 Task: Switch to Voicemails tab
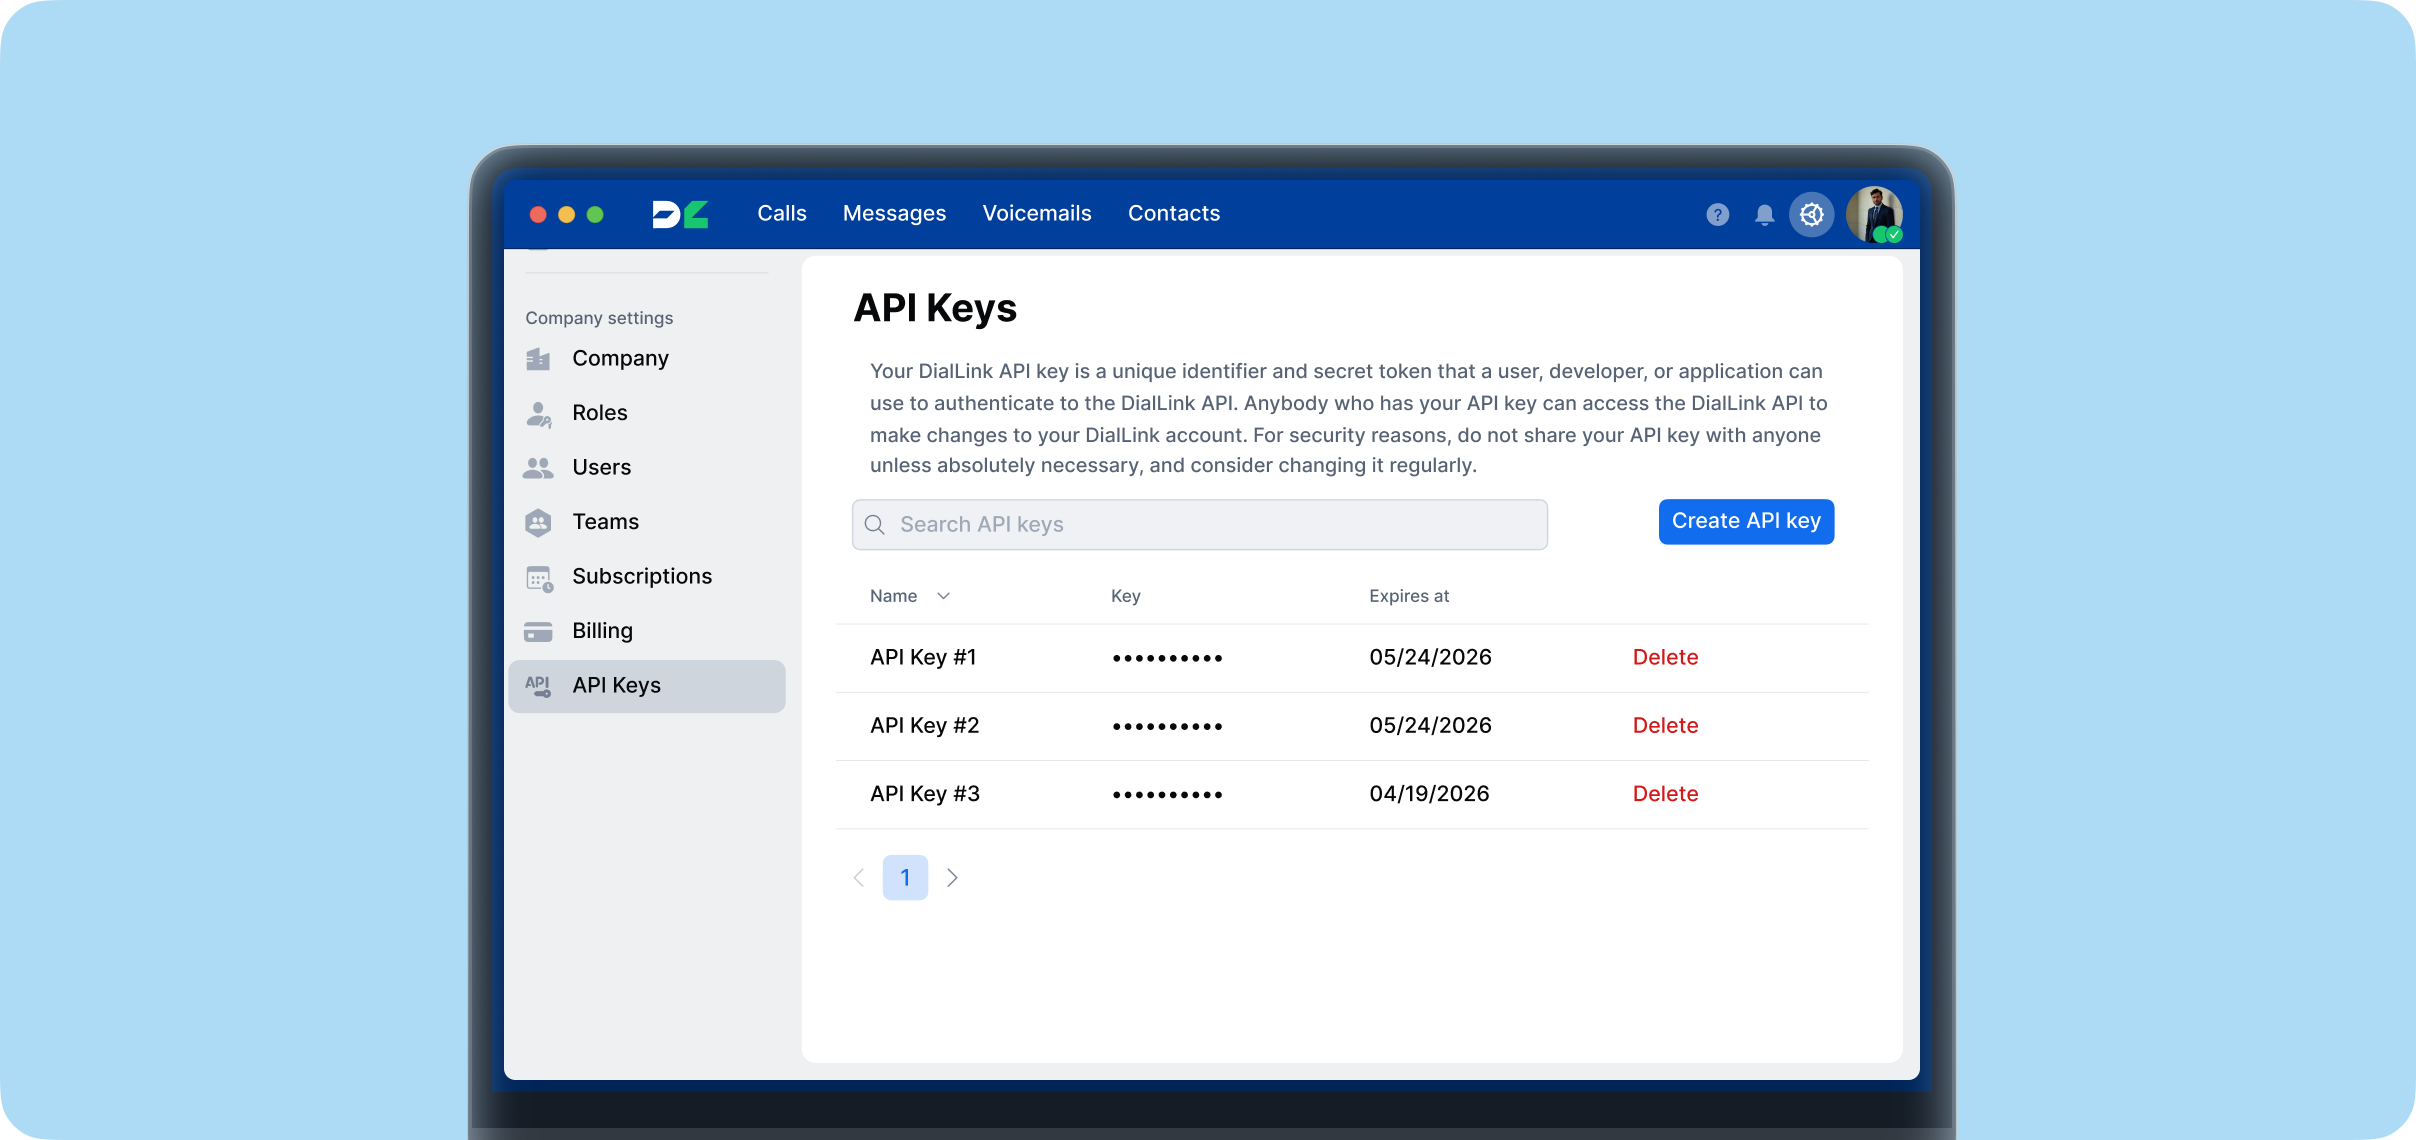pyautogui.click(x=1036, y=214)
